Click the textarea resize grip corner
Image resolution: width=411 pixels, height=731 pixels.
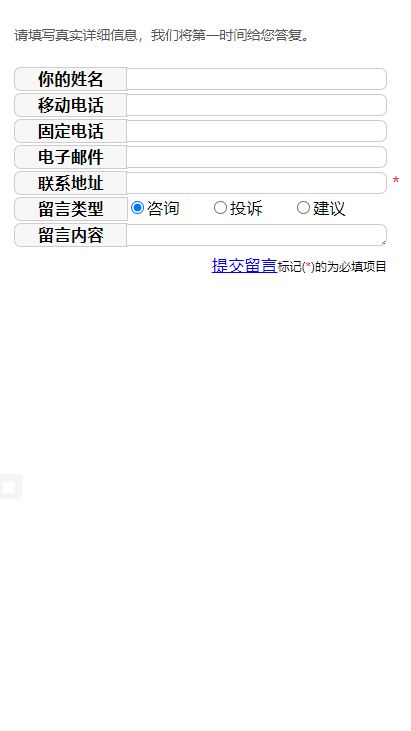[383, 242]
